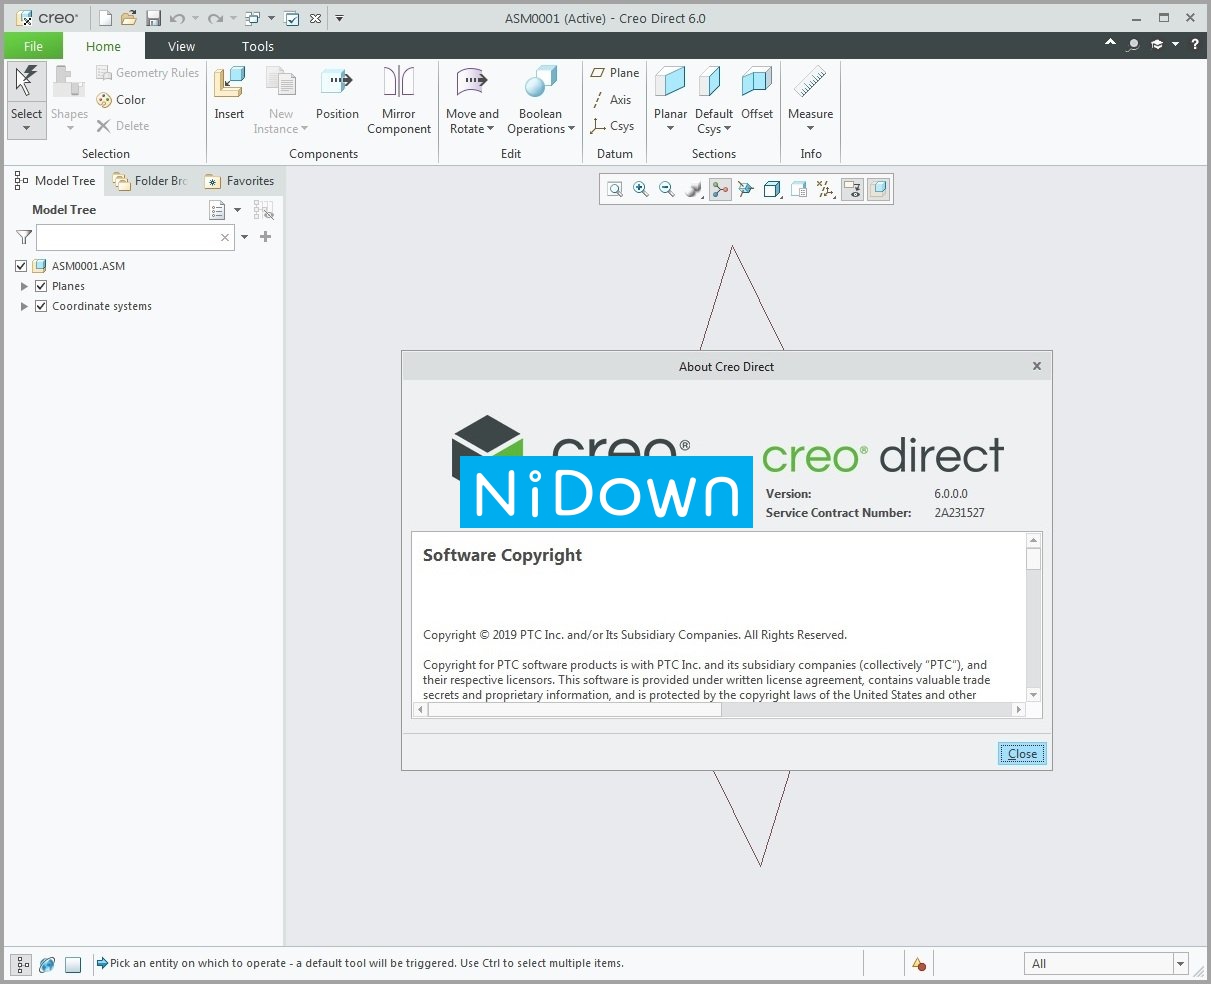Click the Mirror Component tool

coord(399,100)
